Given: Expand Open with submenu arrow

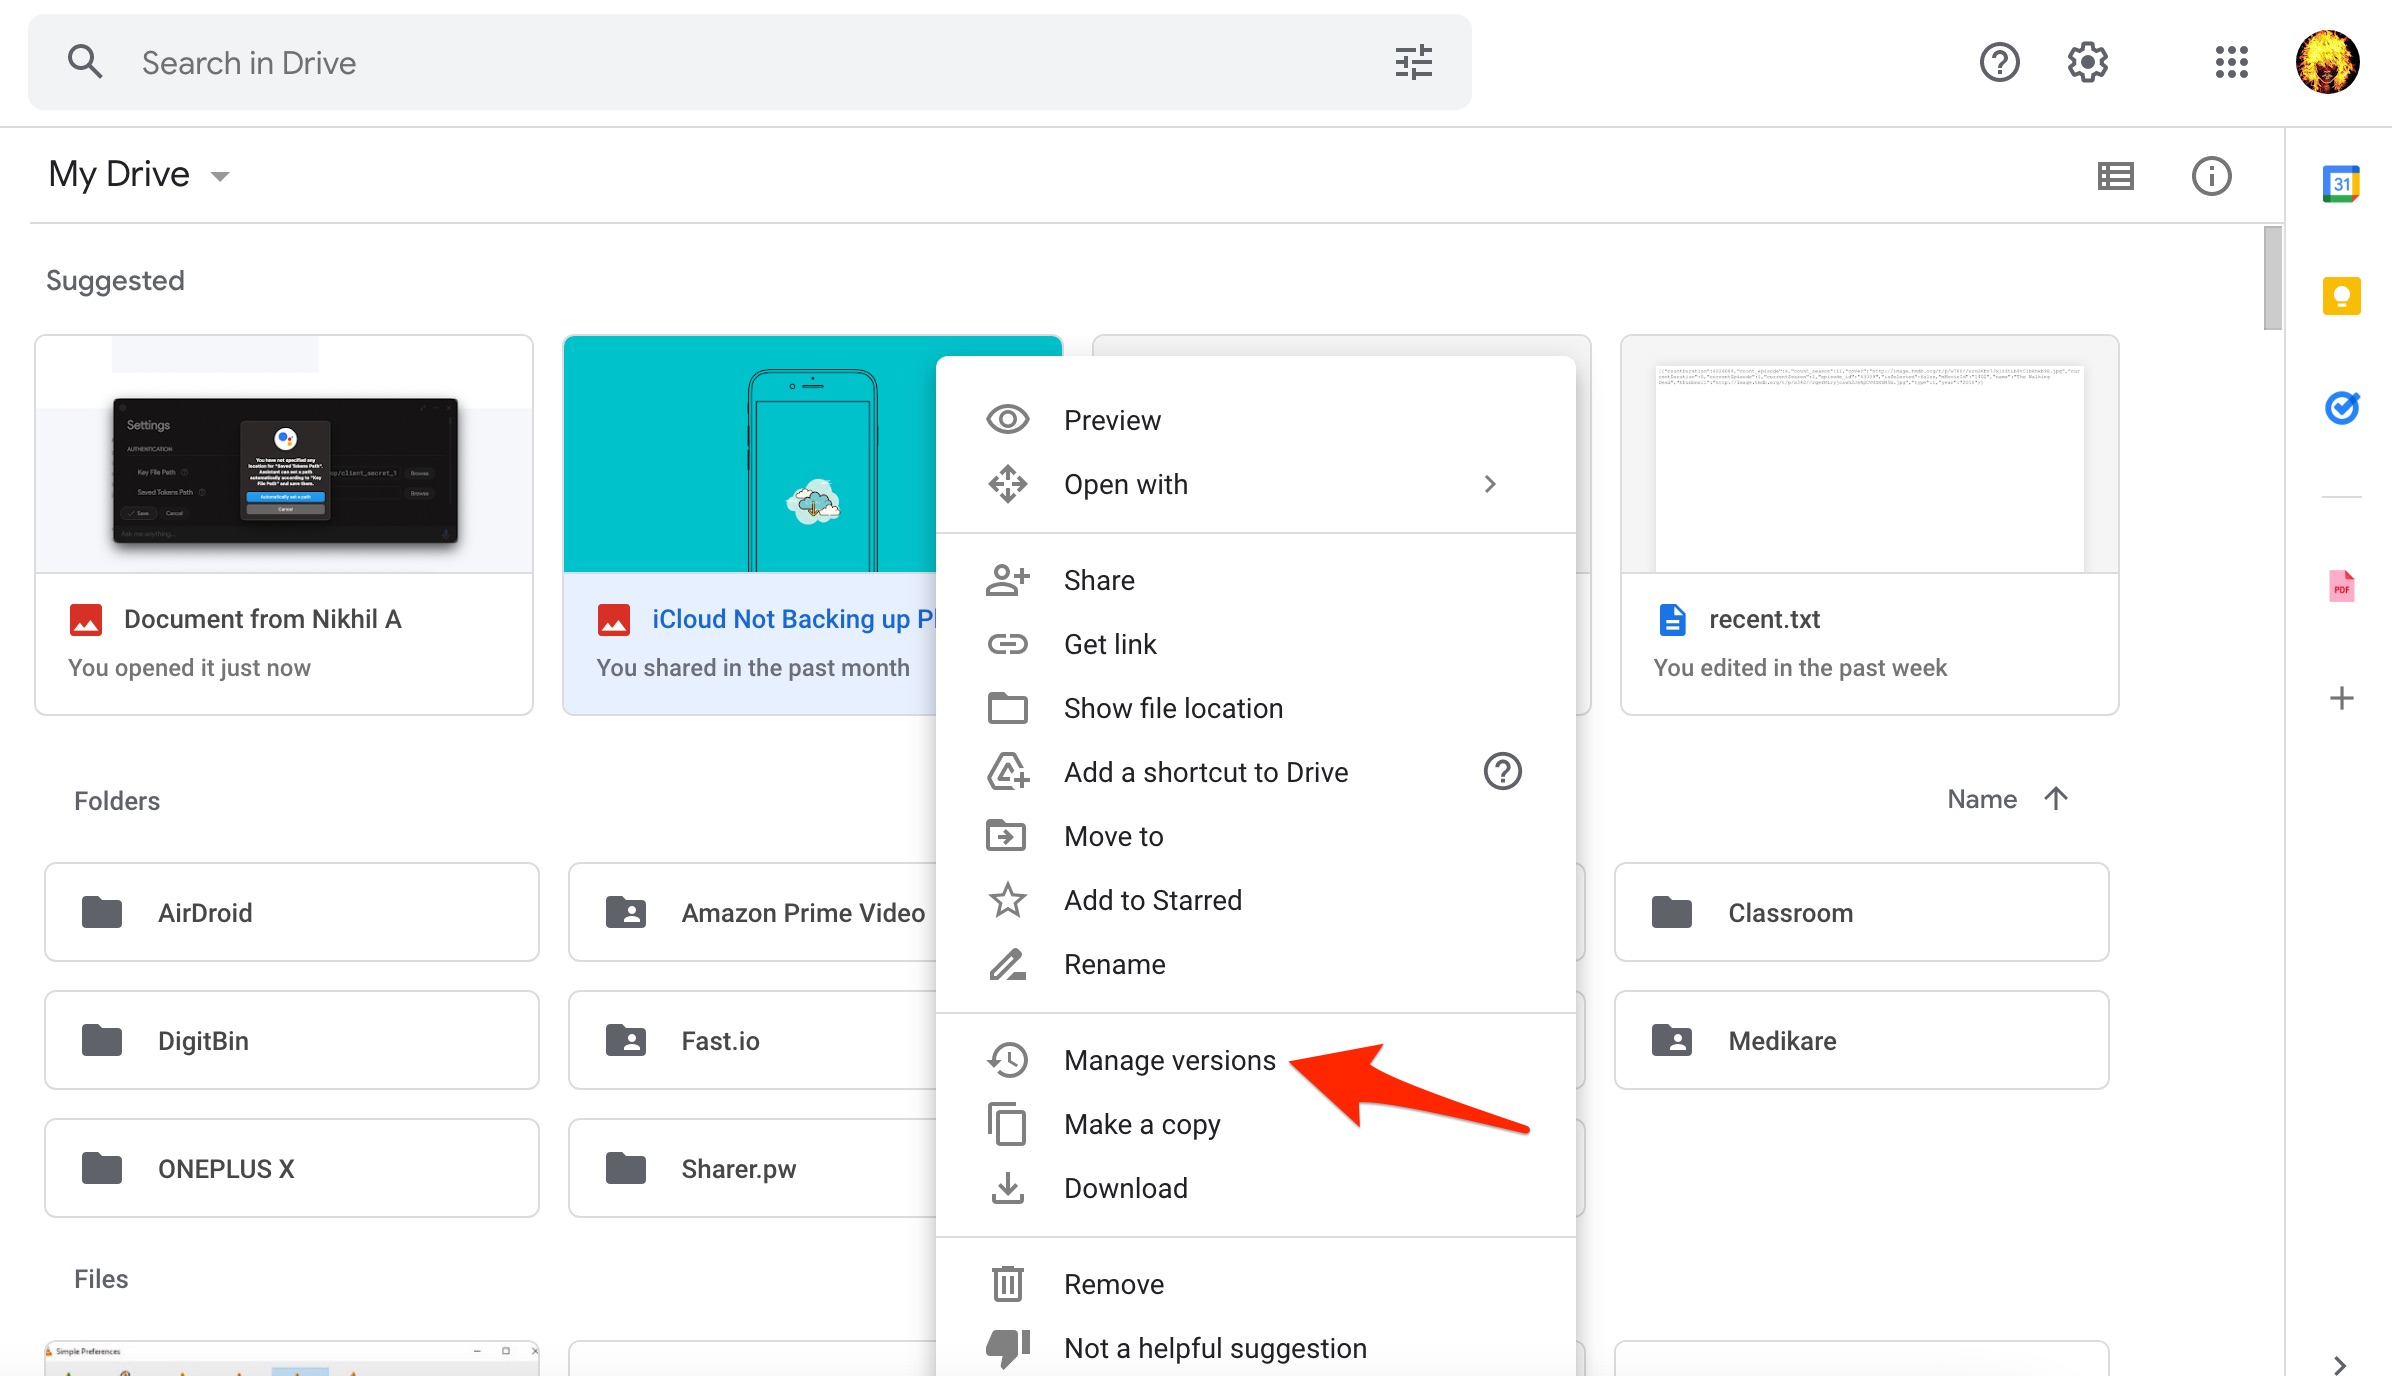Looking at the screenshot, I should [x=1490, y=483].
